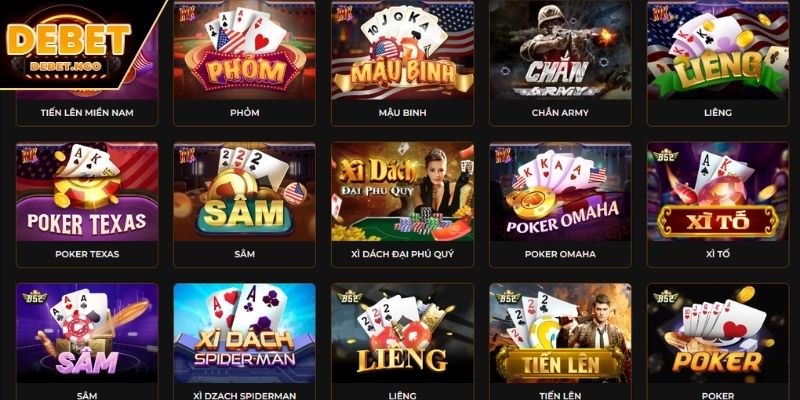Open the Phỏm card game thumbnail
This screenshot has width=800, height=400.
click(244, 50)
